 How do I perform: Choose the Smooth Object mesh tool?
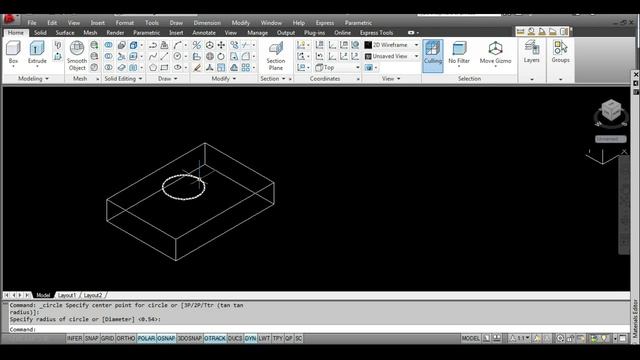click(x=77, y=56)
